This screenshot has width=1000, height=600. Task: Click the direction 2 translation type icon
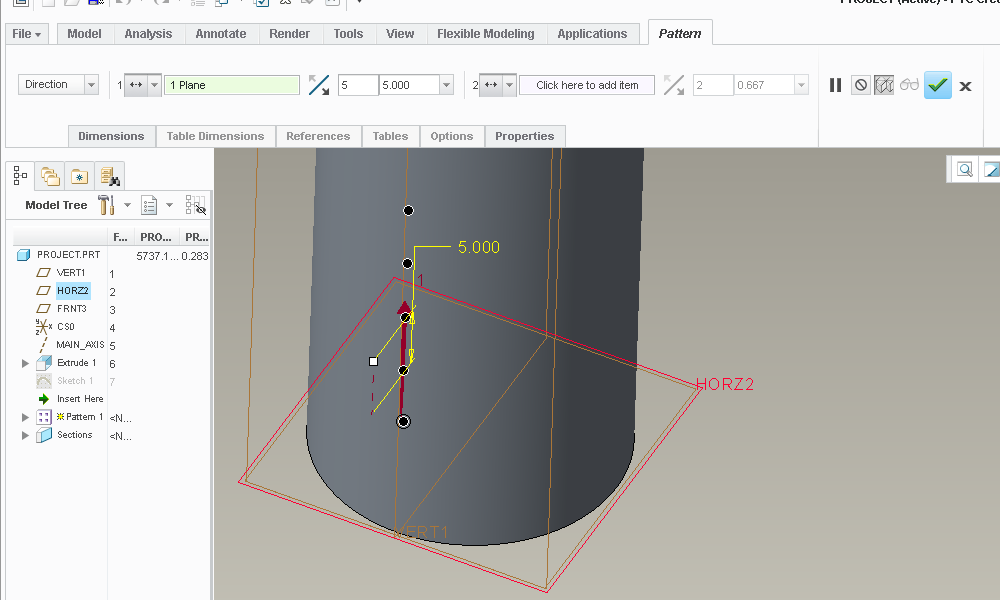tap(491, 85)
